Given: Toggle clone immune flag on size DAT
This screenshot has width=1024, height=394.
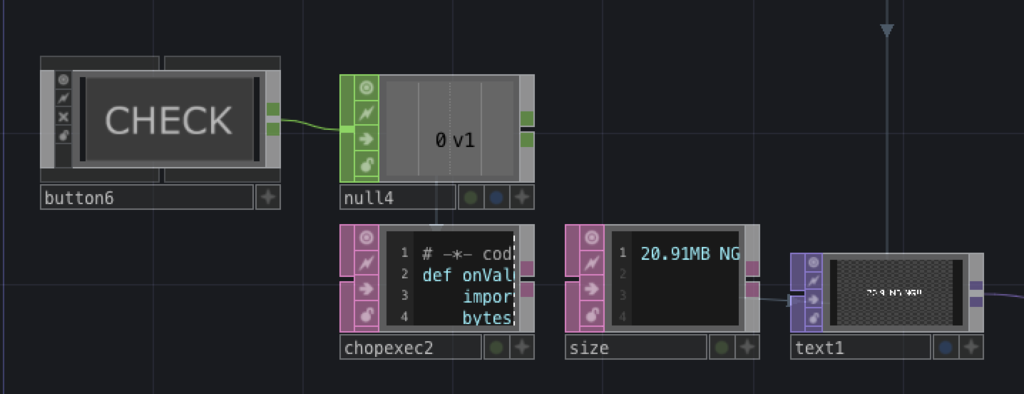Looking at the screenshot, I should [592, 263].
